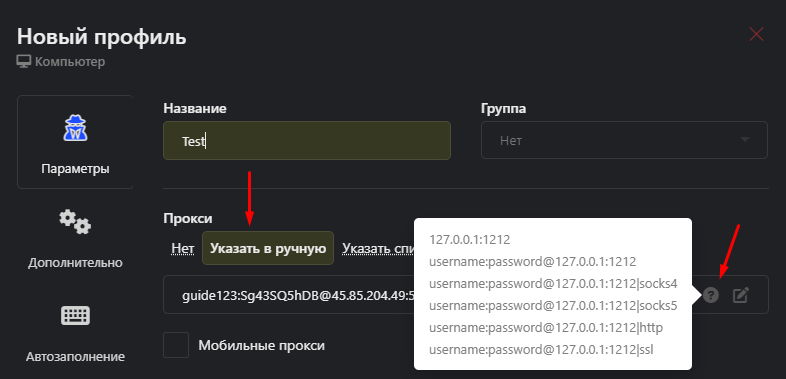Image resolution: width=786 pixels, height=379 pixels.
Task: Click the Компьютер profile type label
Action: (70, 62)
